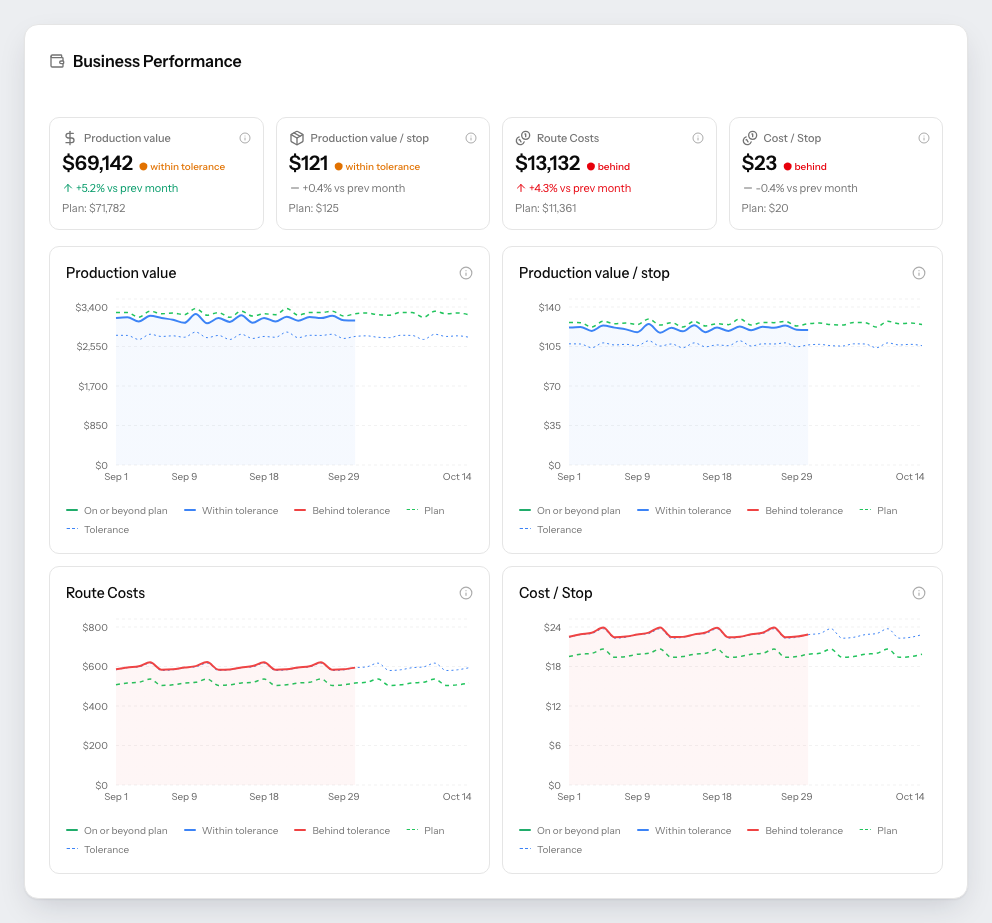Click the coins icon on Cost / Stop card
This screenshot has width=992, height=923.
750,138
